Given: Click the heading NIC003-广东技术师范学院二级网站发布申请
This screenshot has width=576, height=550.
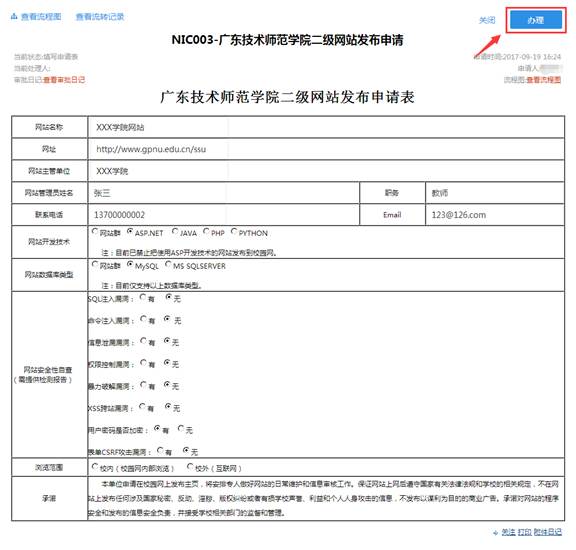Looking at the screenshot, I should point(288,40).
